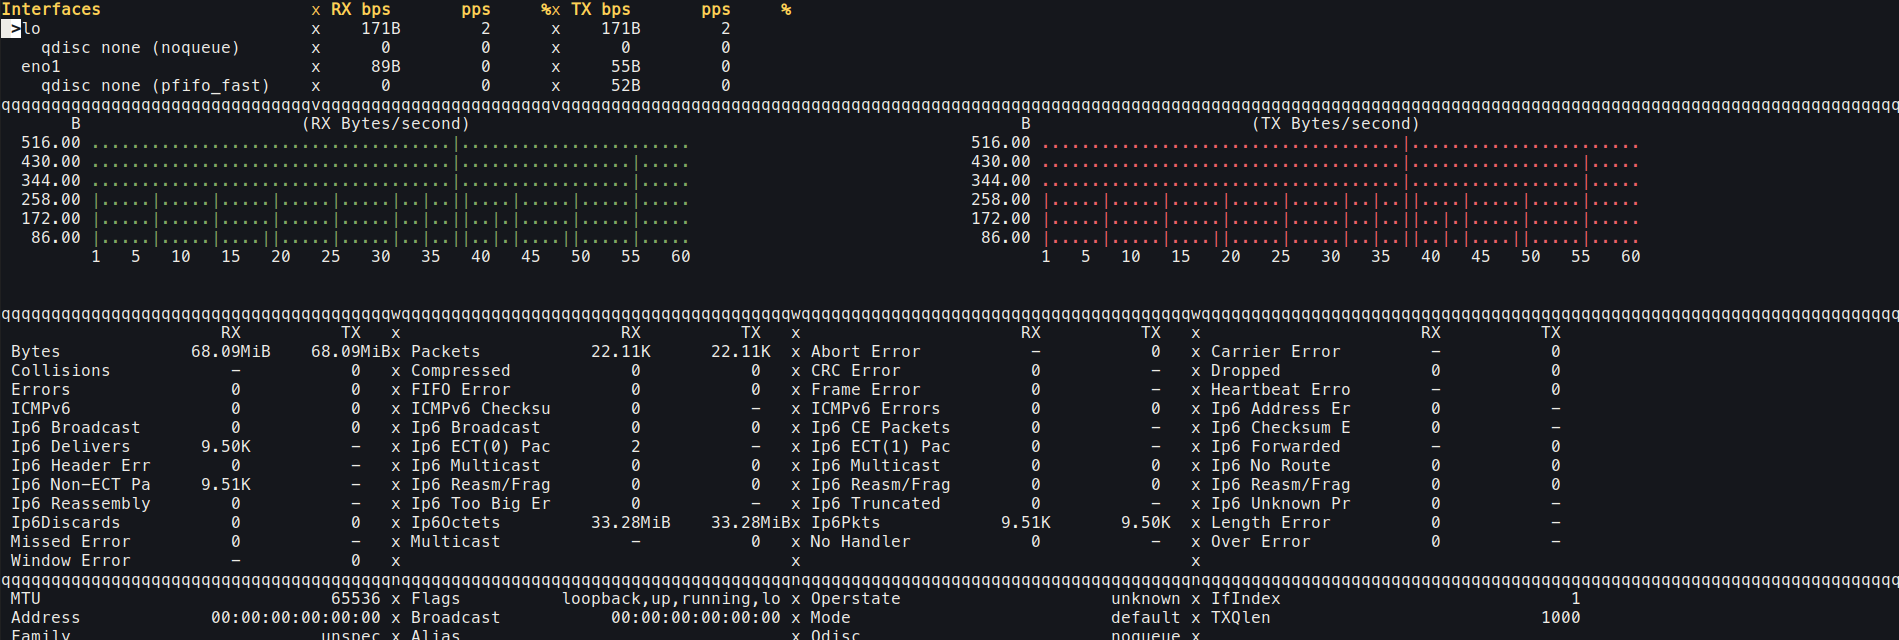
Task: Click the 'No Handler' label
Action: pos(861,542)
